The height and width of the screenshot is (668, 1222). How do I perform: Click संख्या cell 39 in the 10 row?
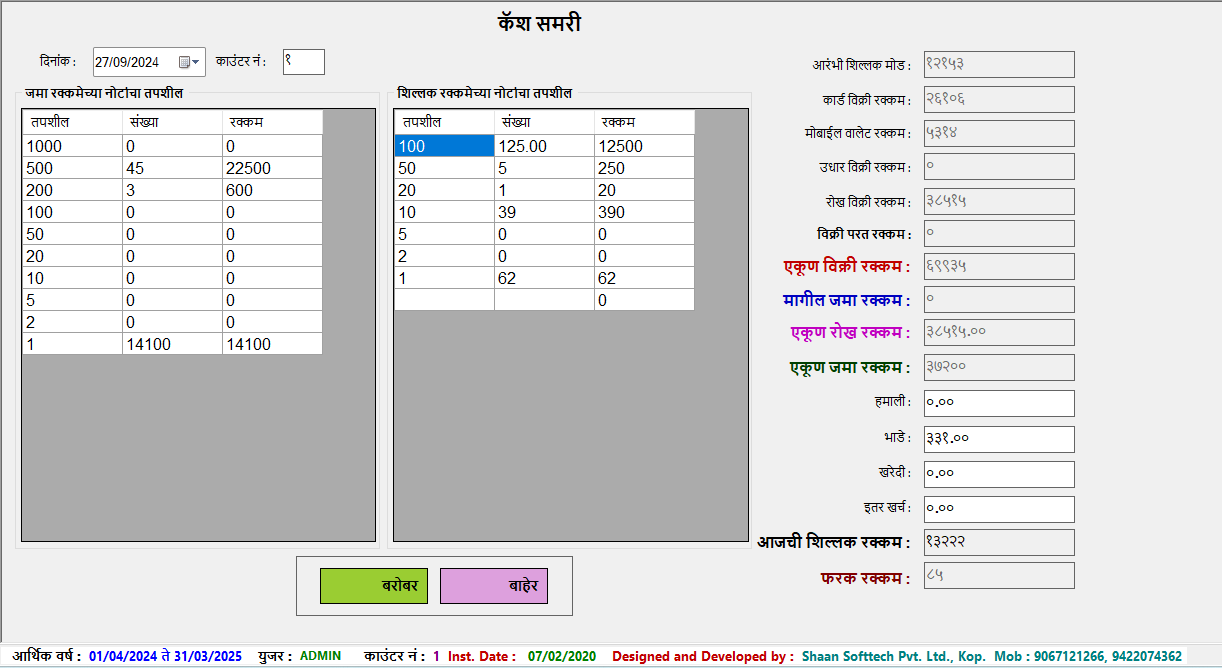pos(543,212)
